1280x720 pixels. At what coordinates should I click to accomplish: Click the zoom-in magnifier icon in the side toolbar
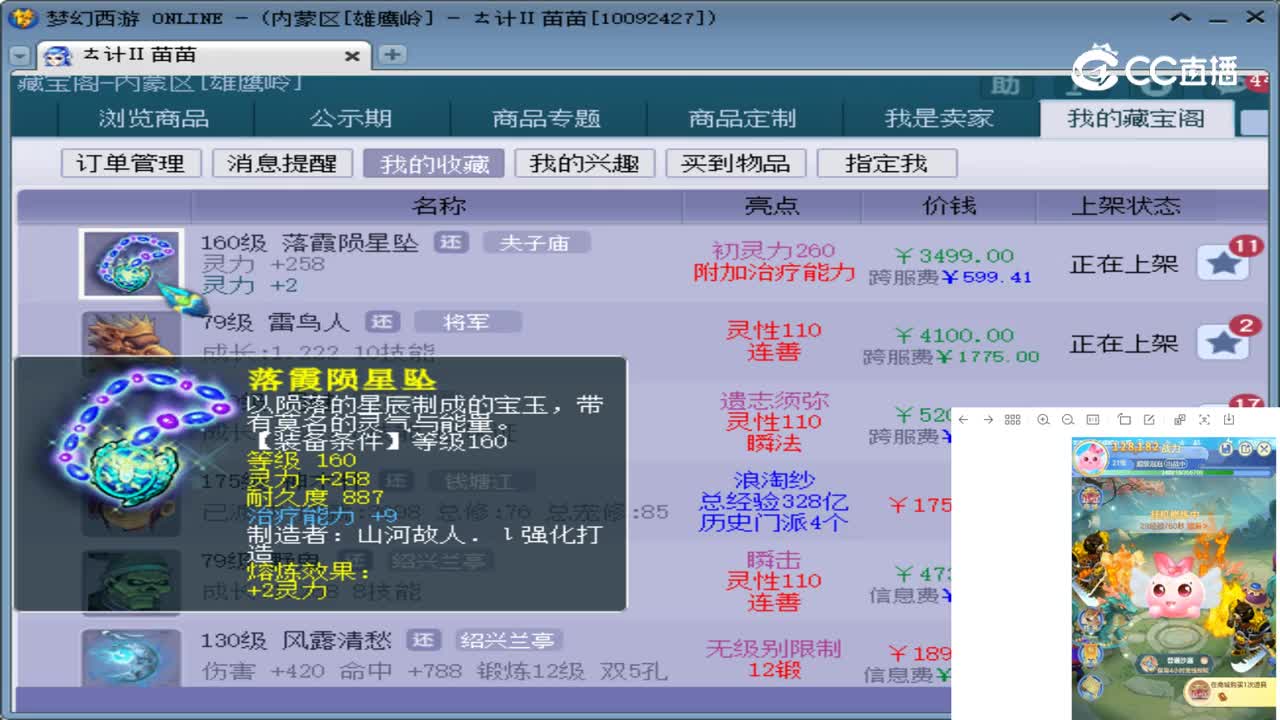tap(1042, 420)
